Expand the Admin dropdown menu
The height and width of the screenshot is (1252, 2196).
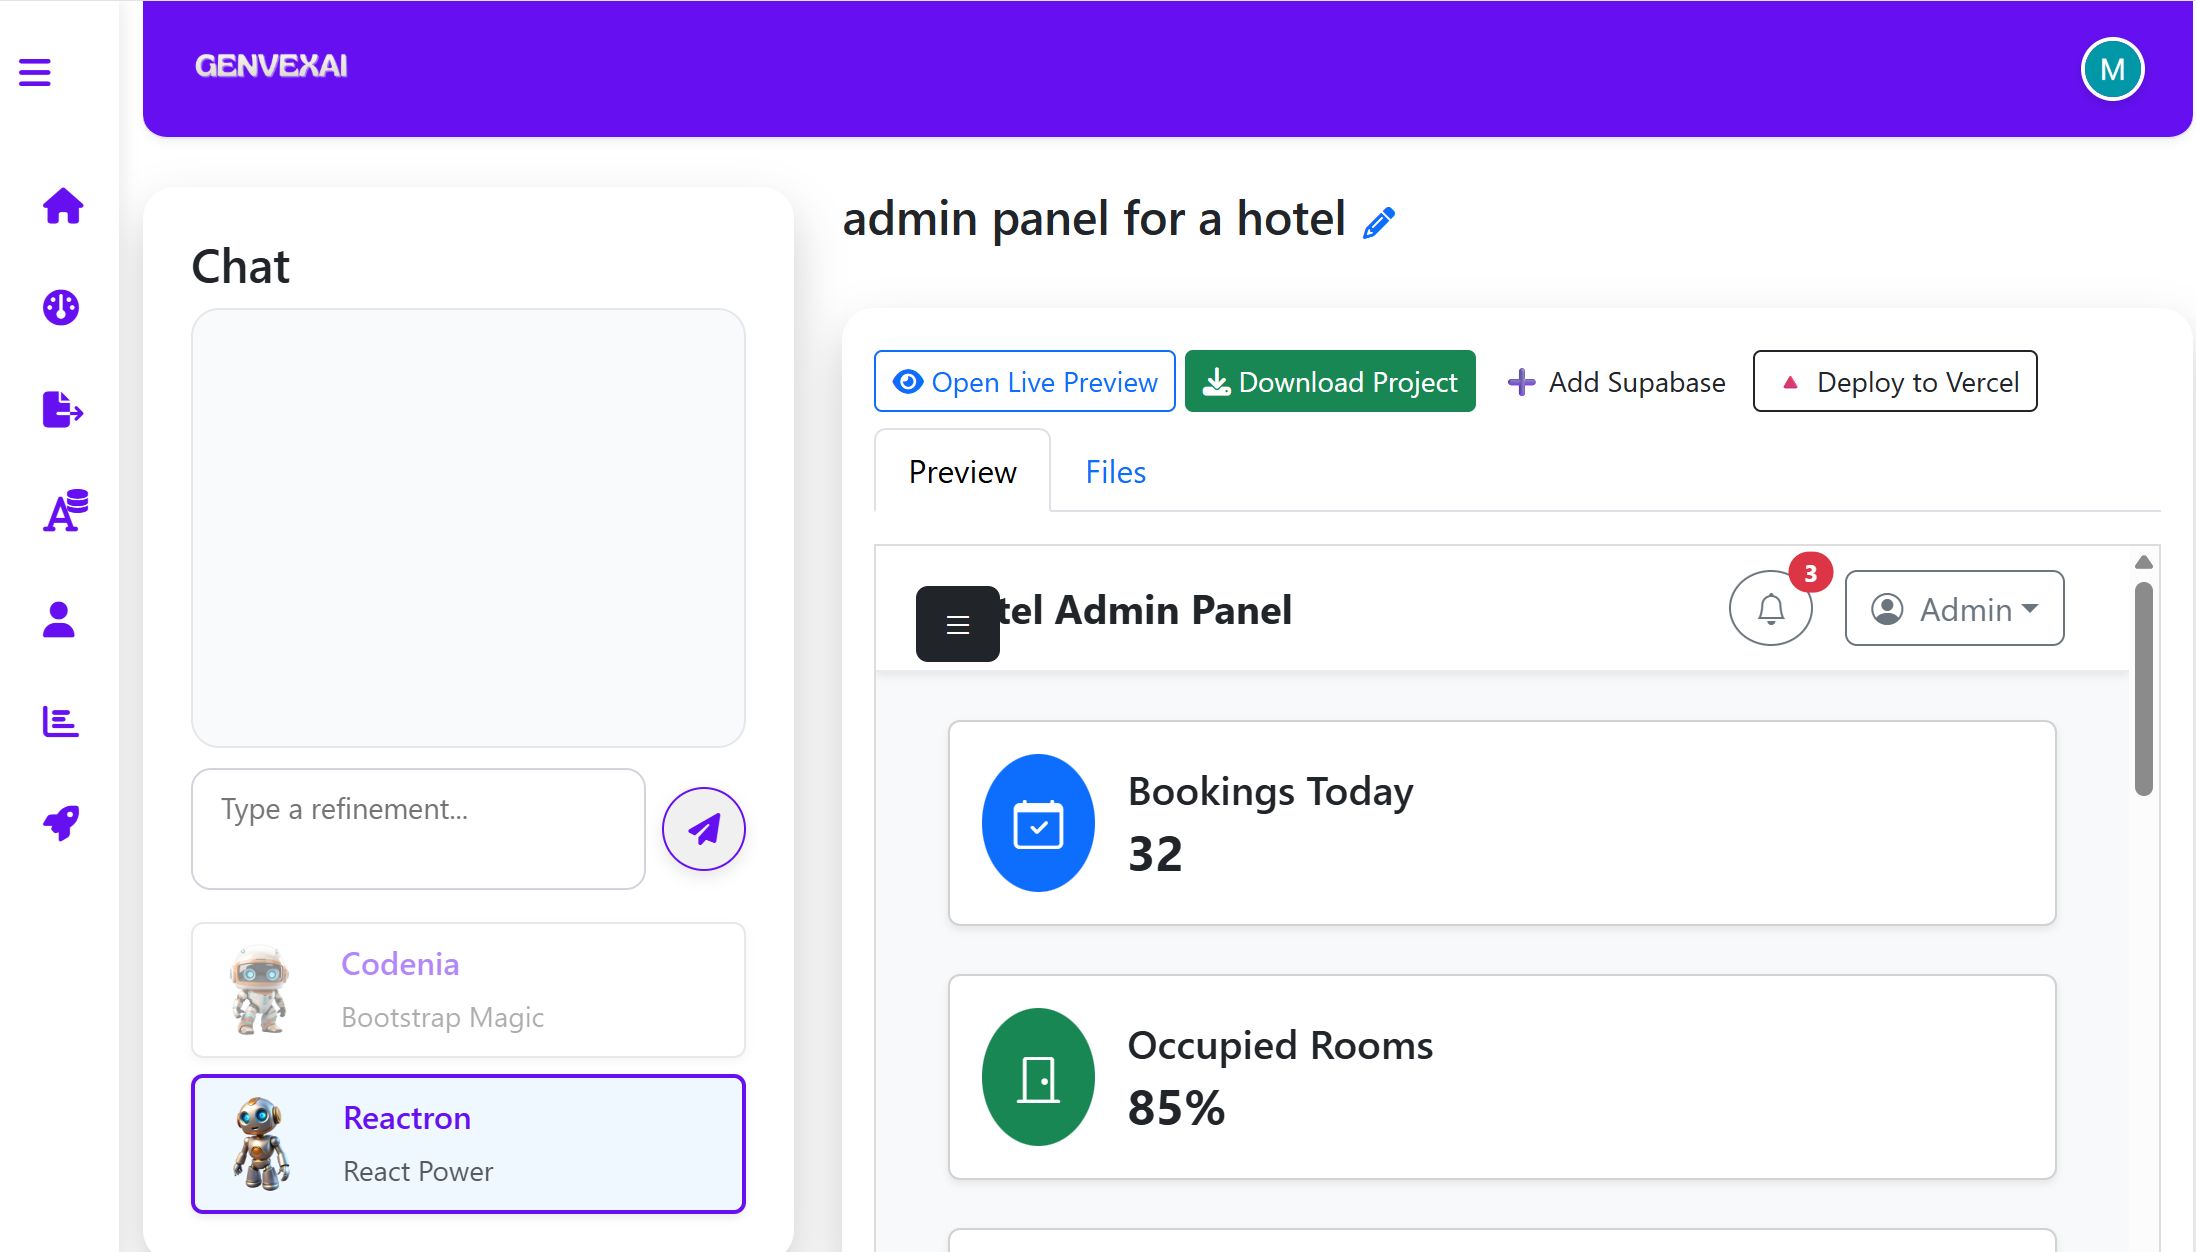(1954, 608)
